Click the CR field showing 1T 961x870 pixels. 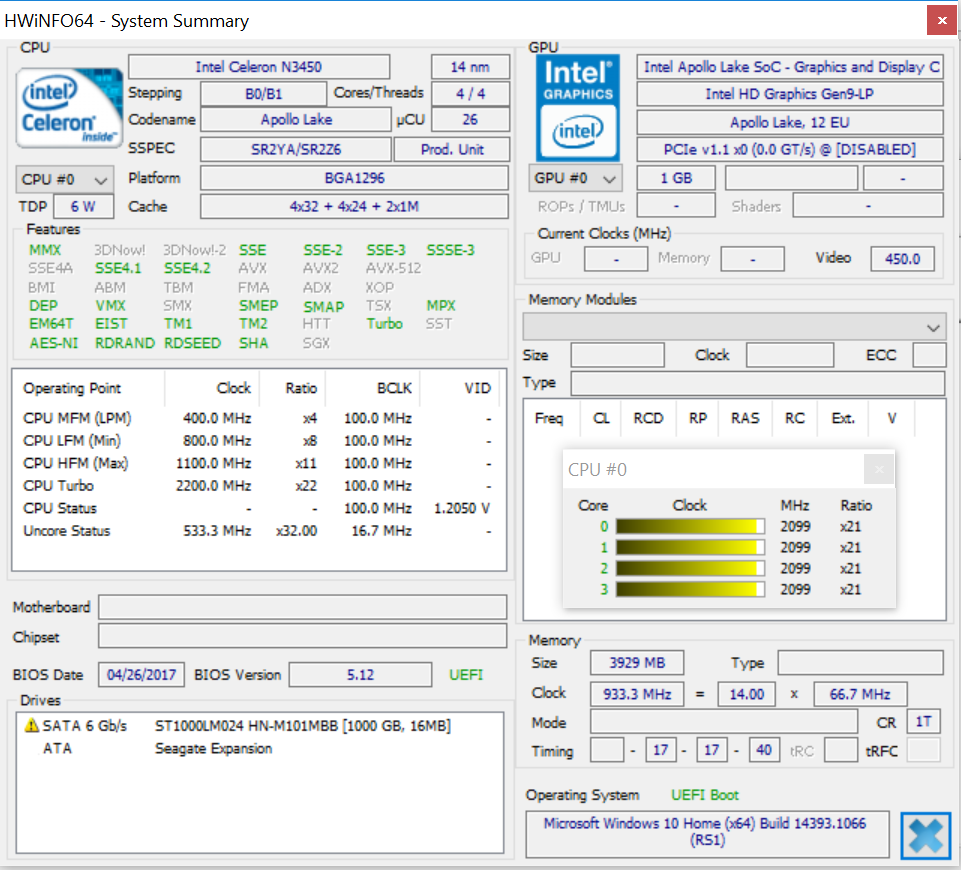coord(924,722)
